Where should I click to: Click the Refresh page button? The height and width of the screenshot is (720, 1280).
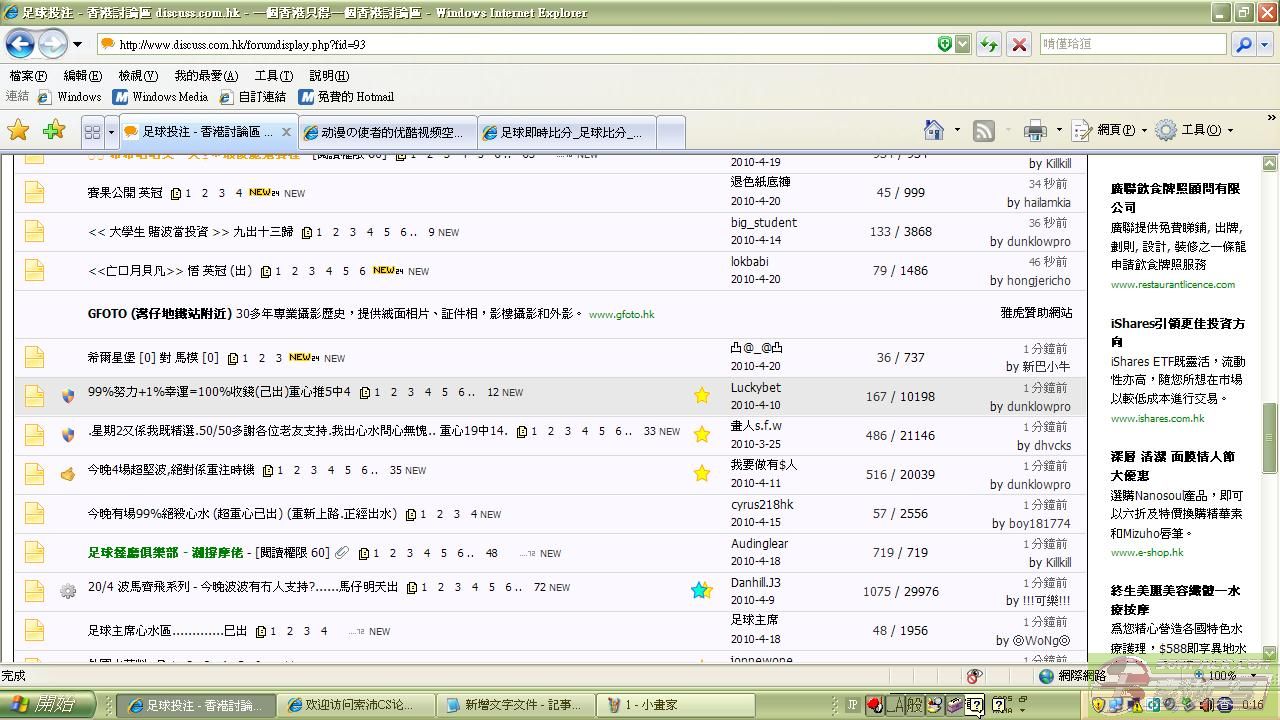[988, 44]
